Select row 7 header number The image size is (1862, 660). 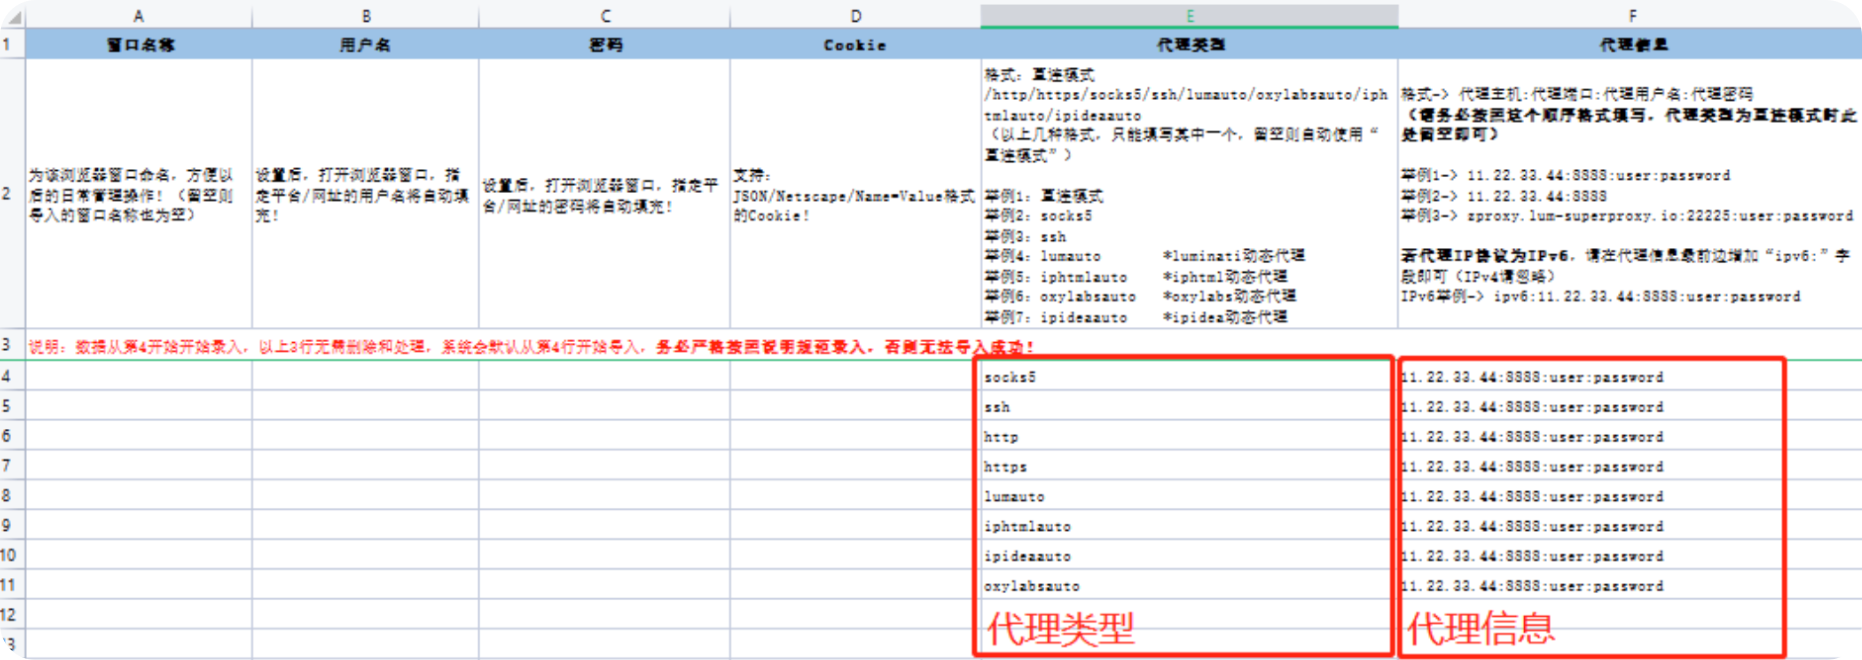[x=12, y=466]
